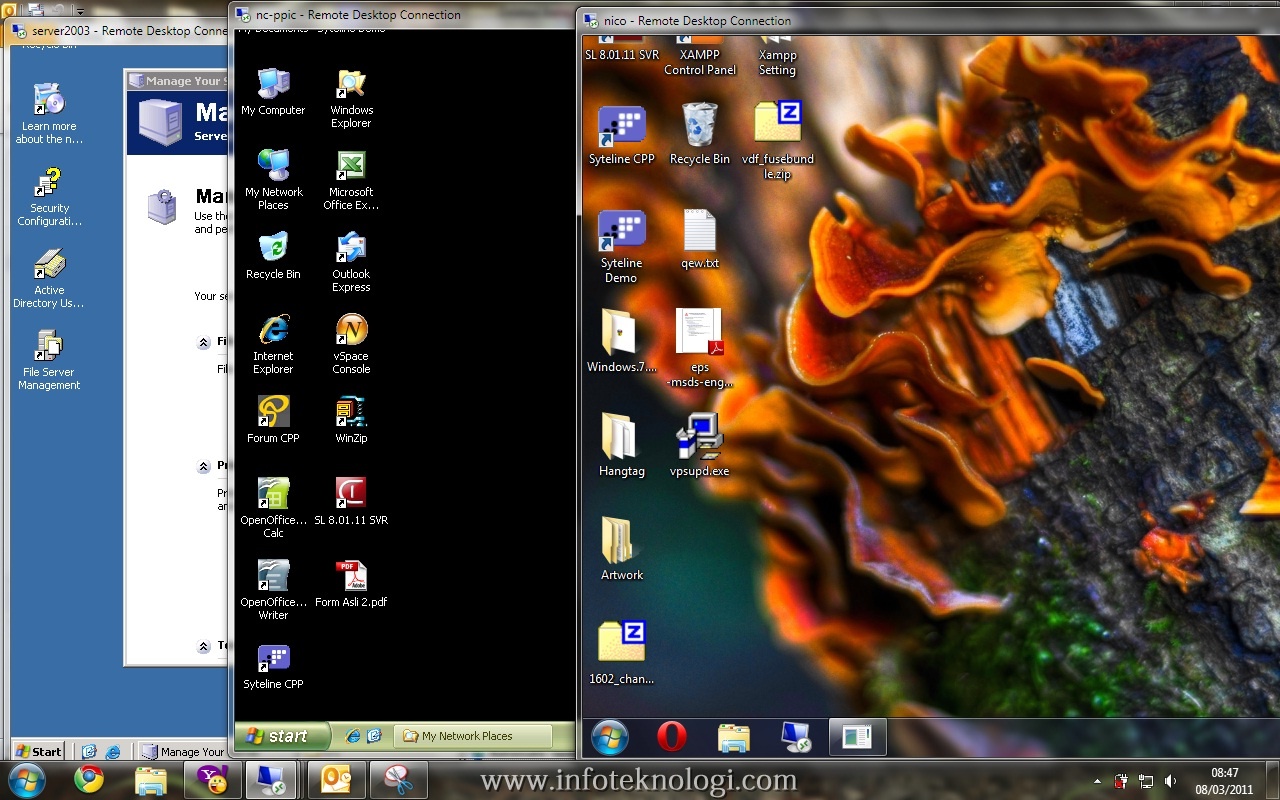Launch vSpace Console shortcut

pyautogui.click(x=351, y=344)
